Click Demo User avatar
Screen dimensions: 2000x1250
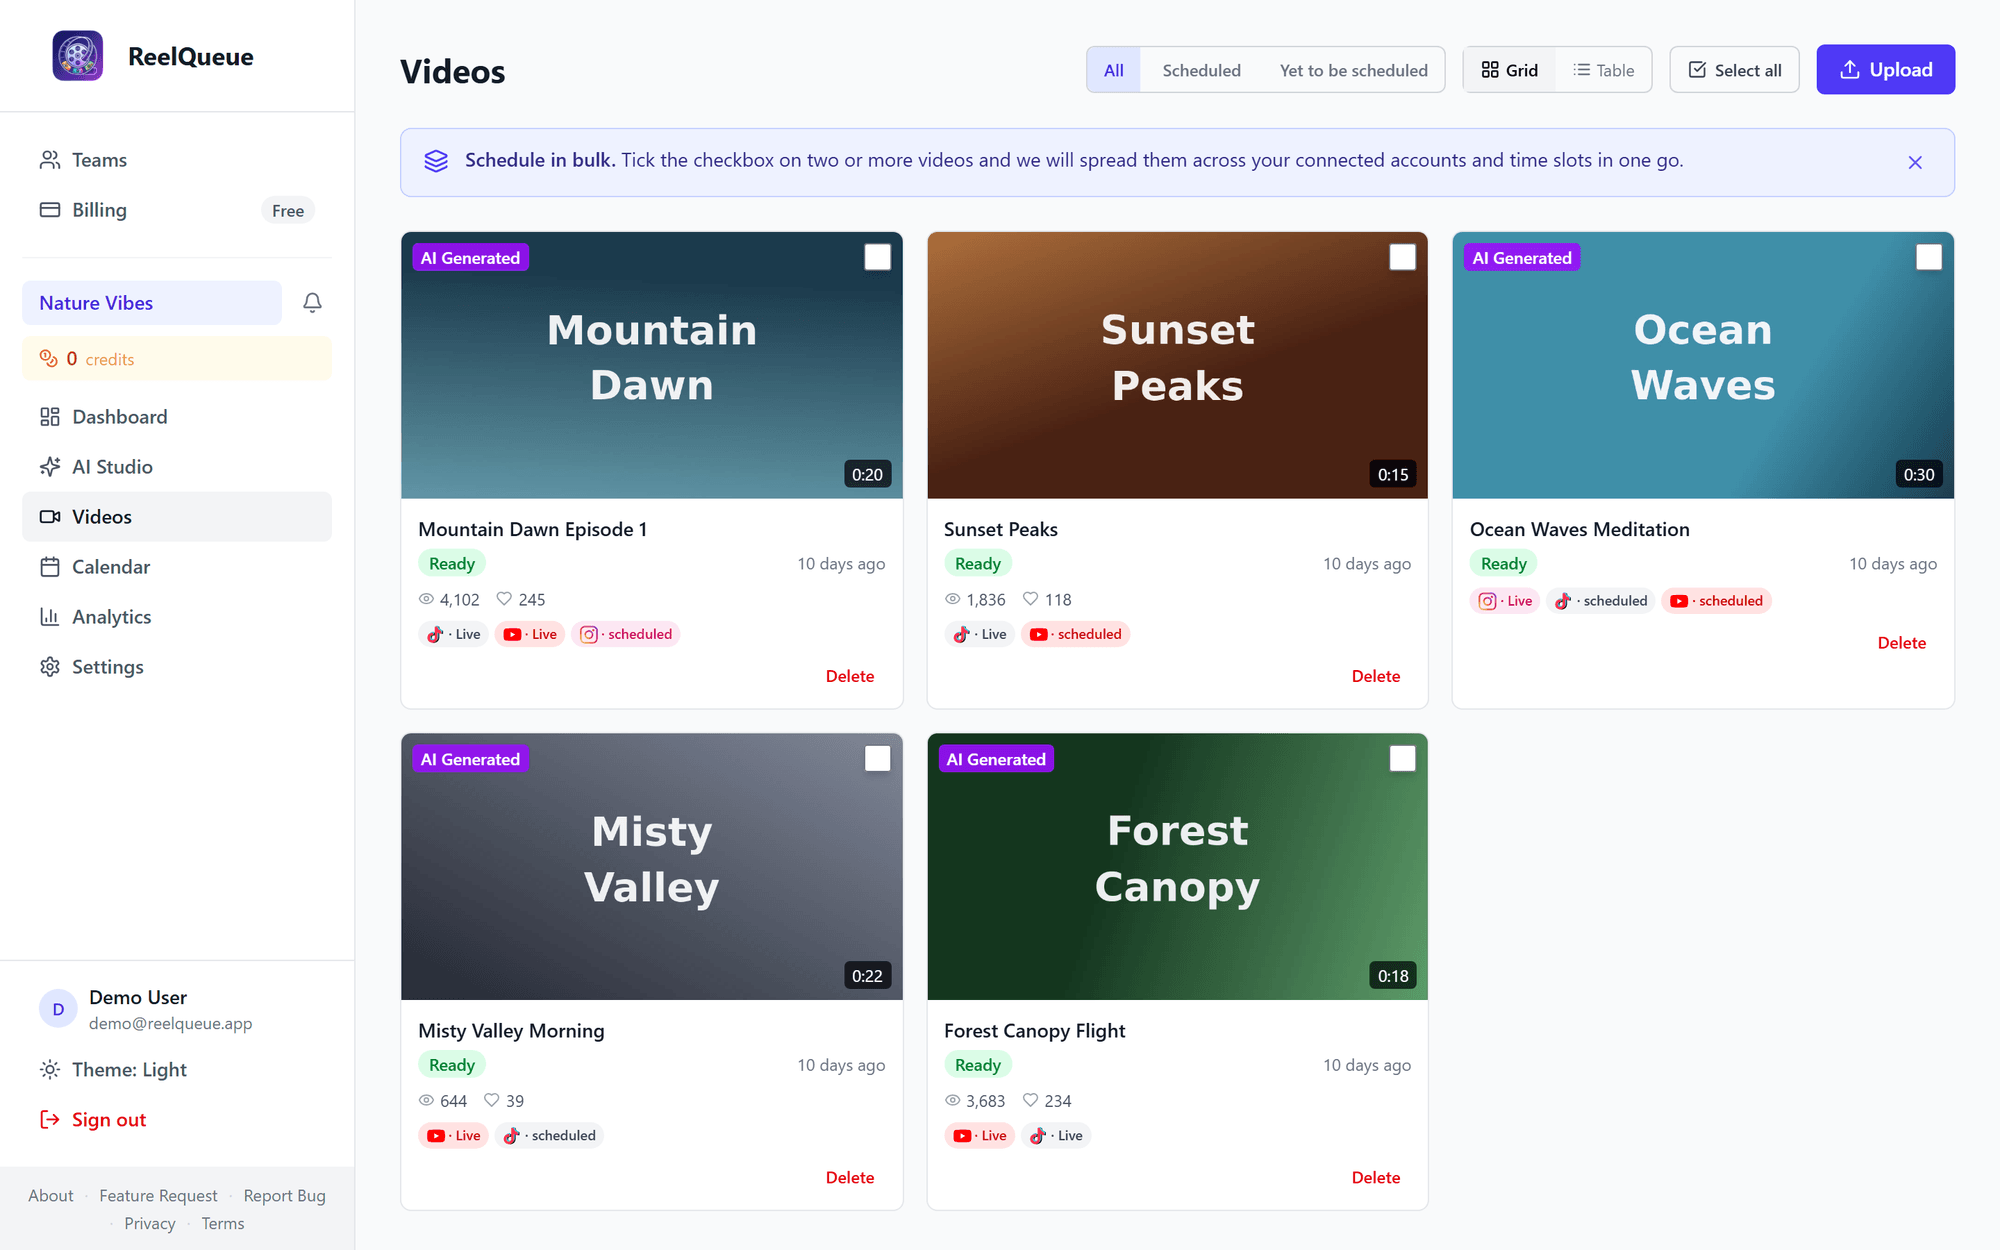(x=58, y=1009)
